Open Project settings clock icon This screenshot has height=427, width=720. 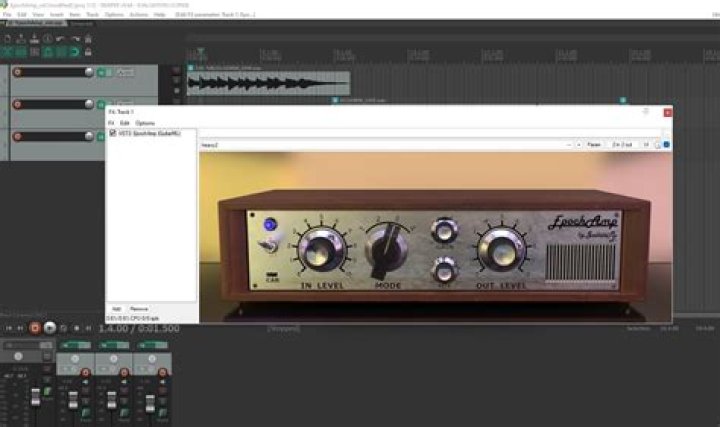pos(48,39)
